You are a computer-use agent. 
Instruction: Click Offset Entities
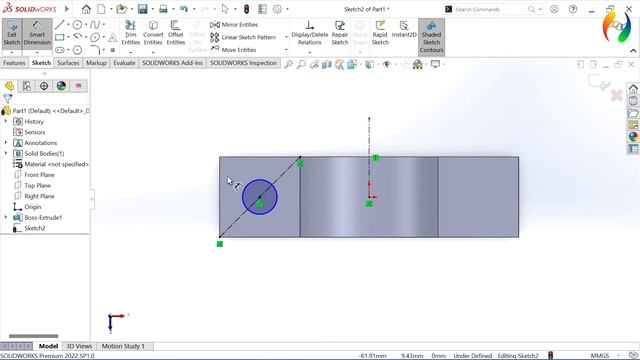pos(176,33)
